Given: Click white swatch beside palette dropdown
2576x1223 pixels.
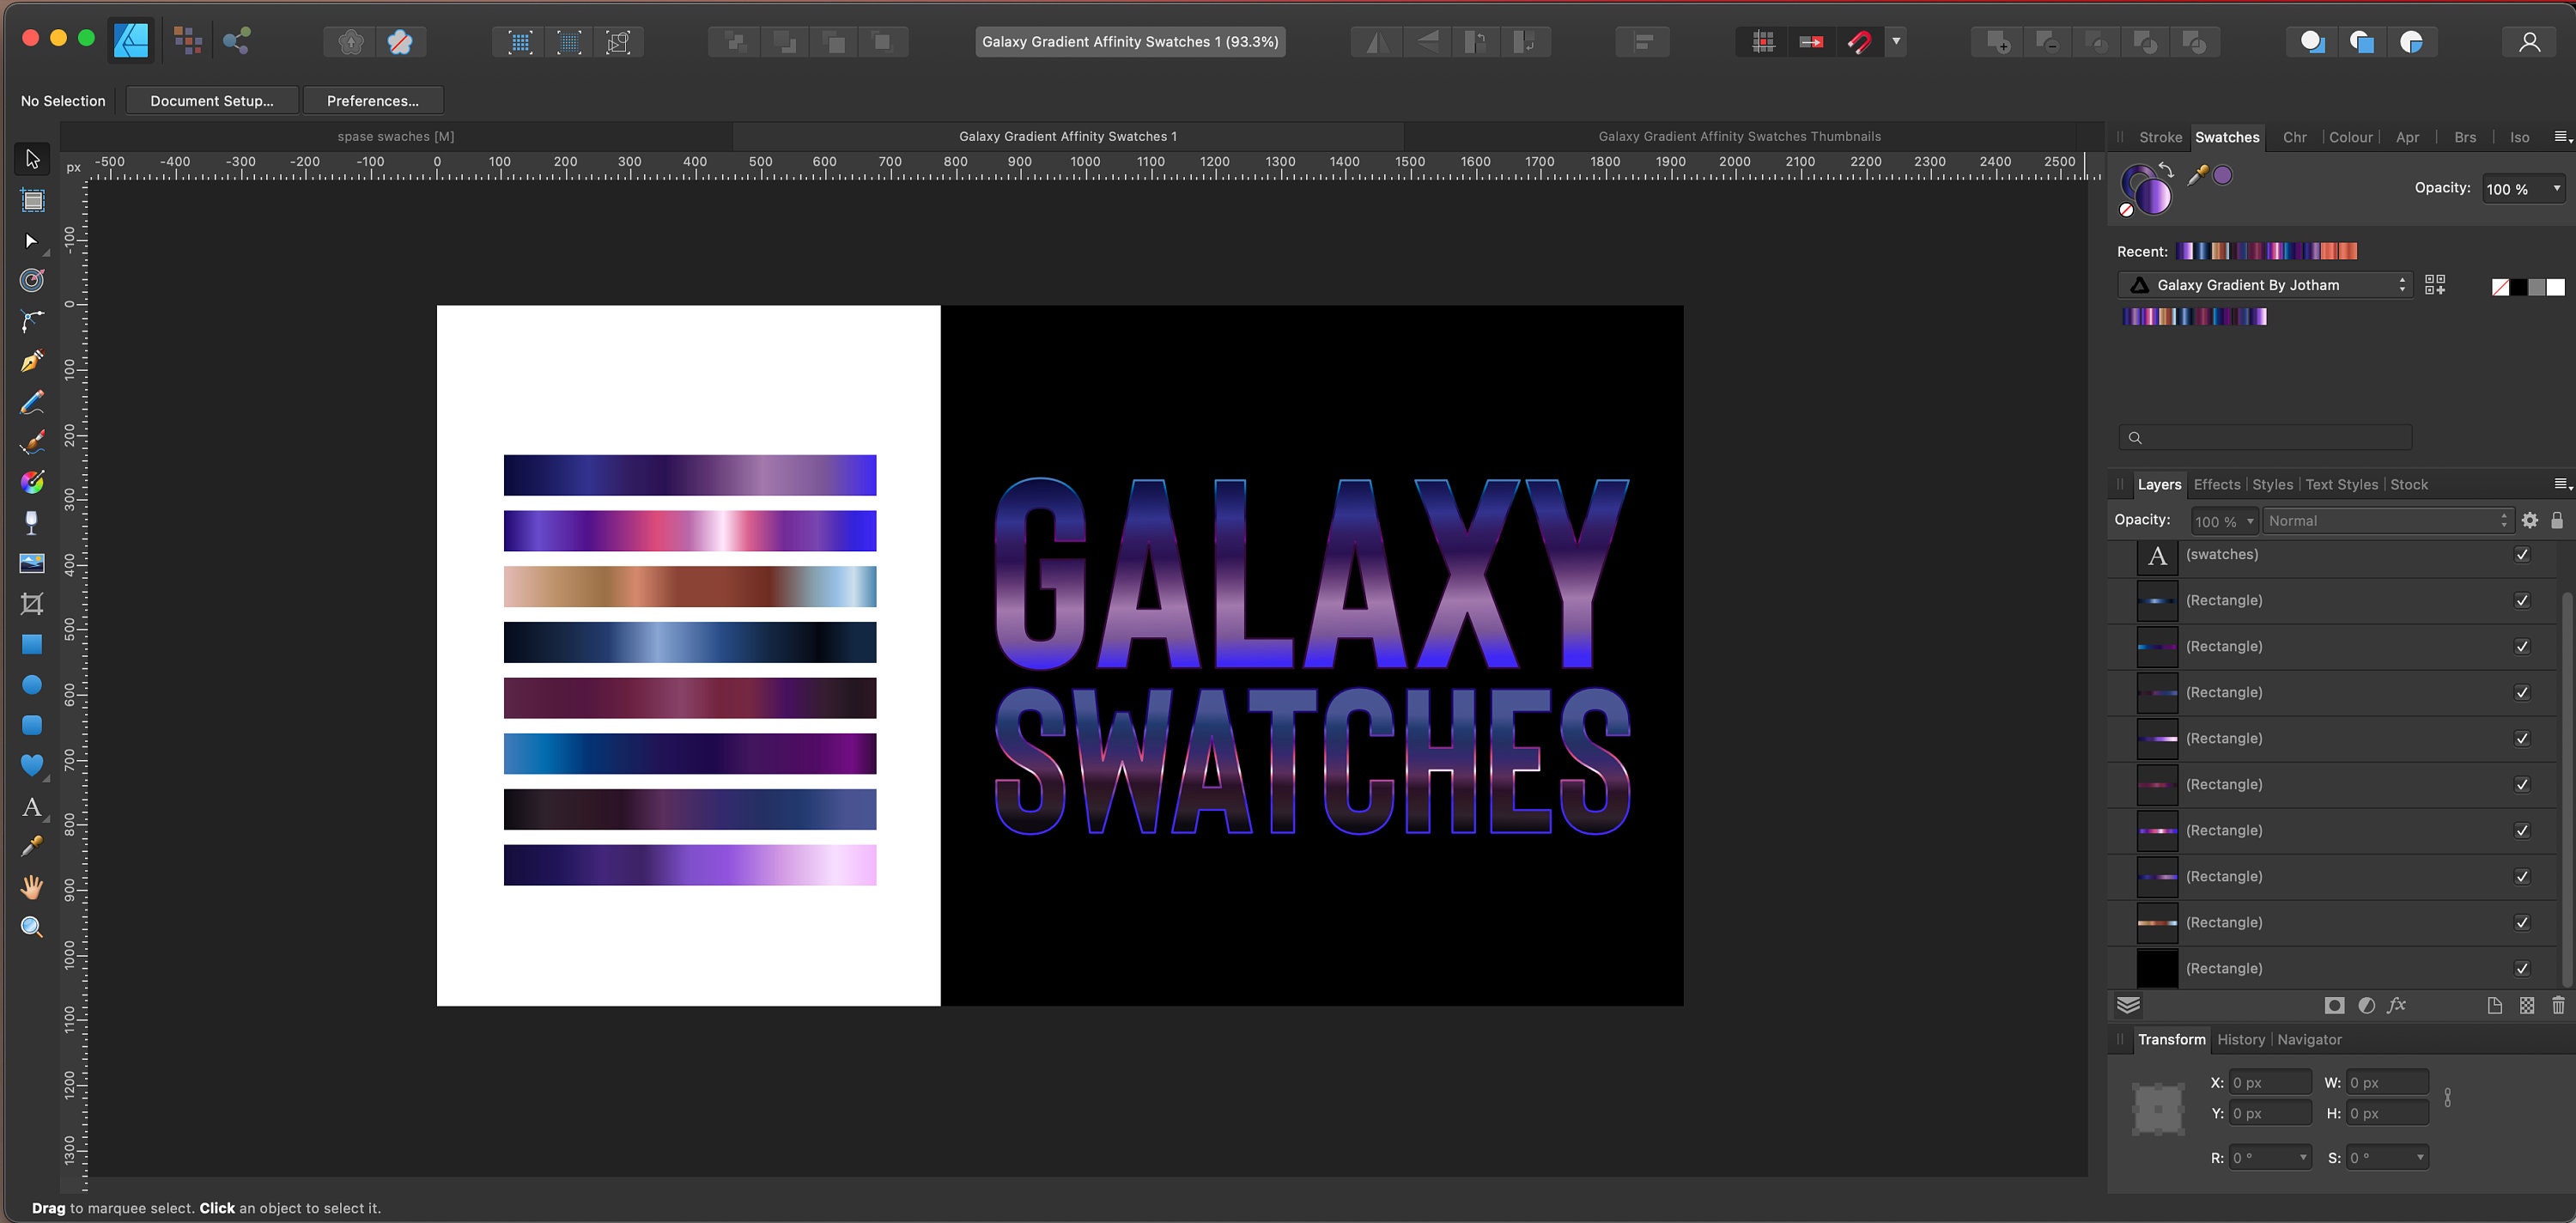Looking at the screenshot, I should click(2555, 288).
